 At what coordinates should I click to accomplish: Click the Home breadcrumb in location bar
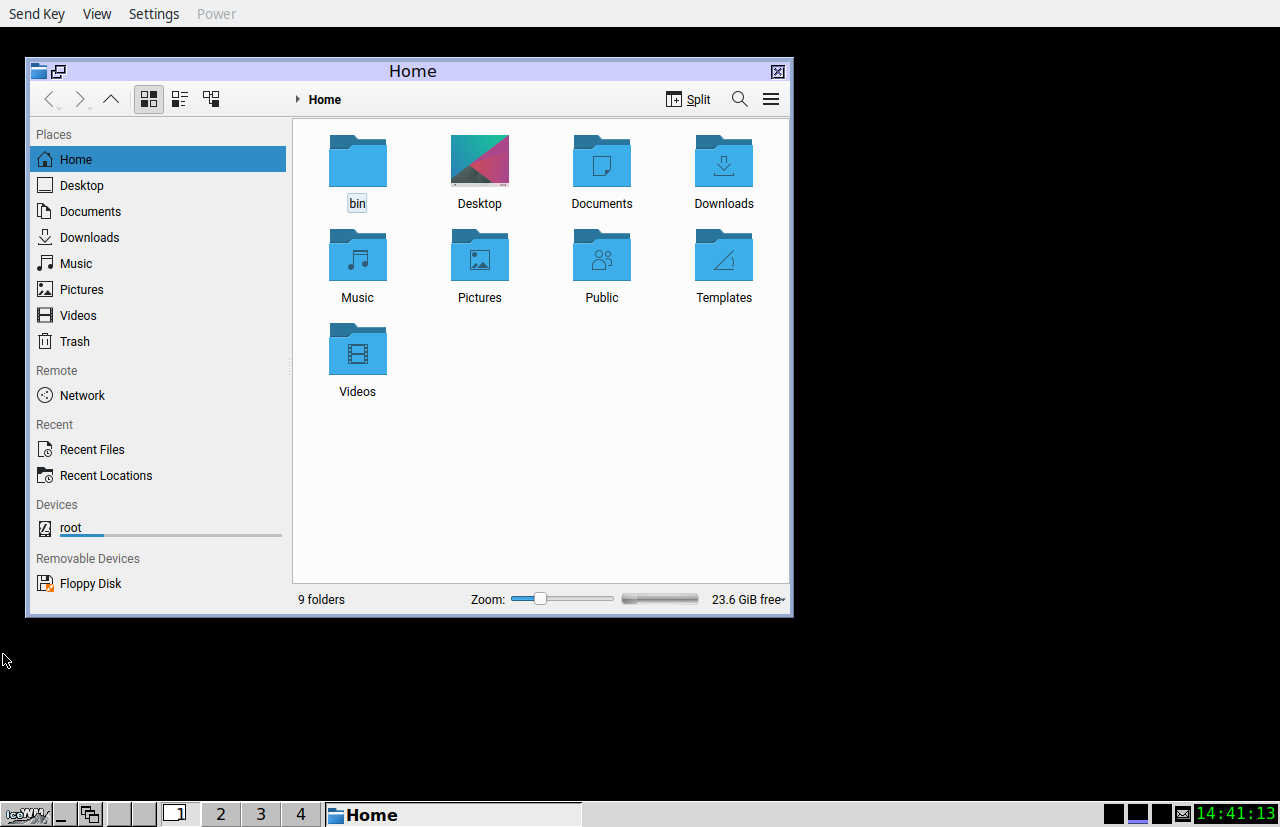coord(325,100)
